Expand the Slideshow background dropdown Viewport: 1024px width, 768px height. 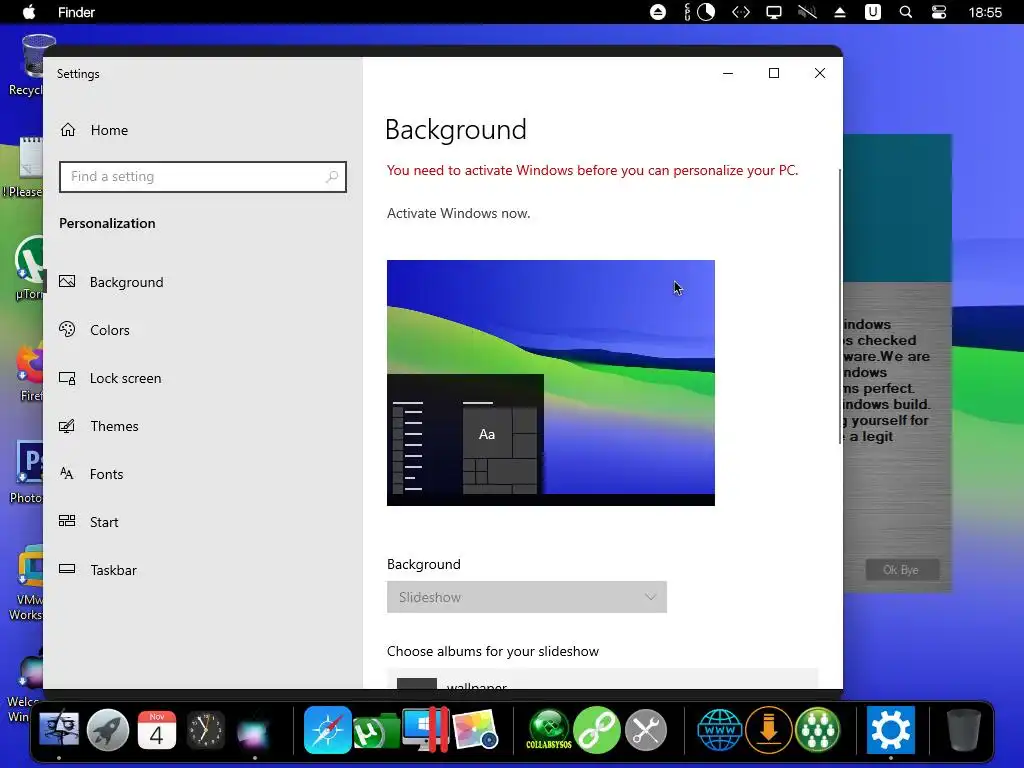pyautogui.click(x=526, y=597)
